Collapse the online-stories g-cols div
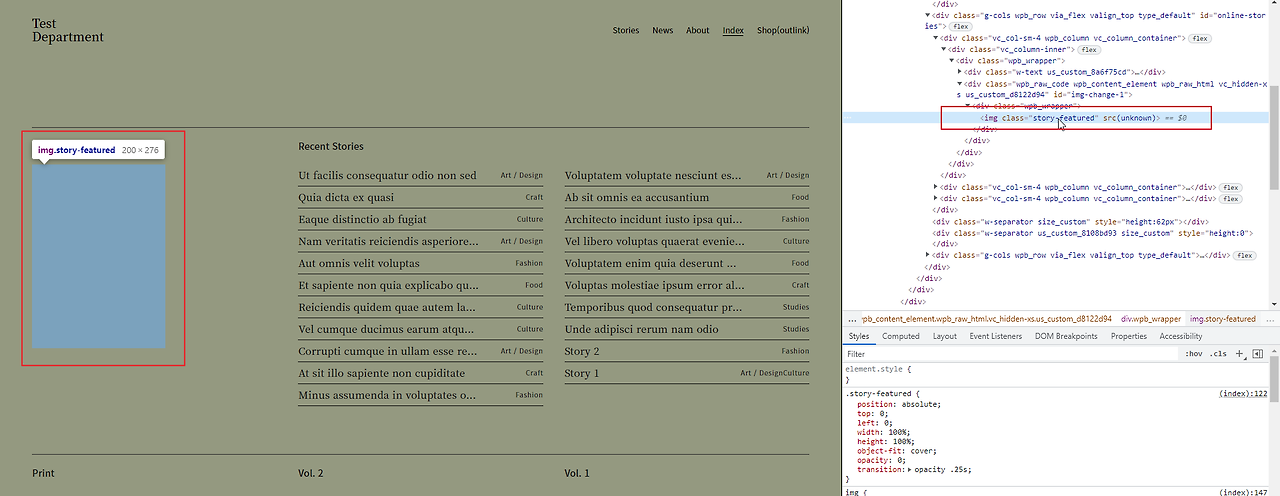This screenshot has width=1280, height=496. (x=928, y=15)
